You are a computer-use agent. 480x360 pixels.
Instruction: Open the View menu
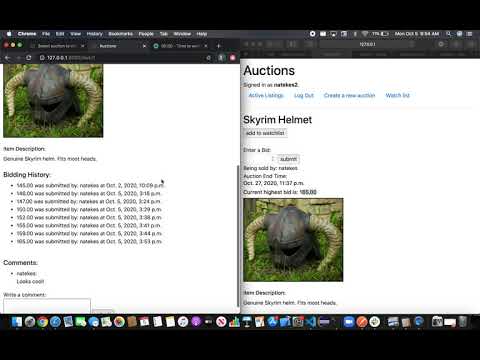(x=76, y=34)
